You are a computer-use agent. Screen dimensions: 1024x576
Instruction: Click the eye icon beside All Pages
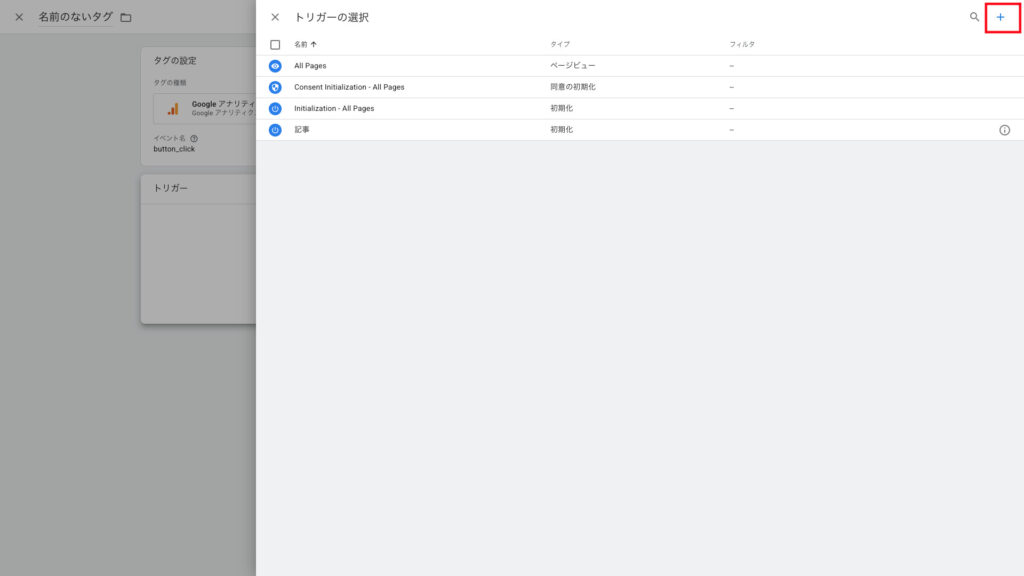(275, 66)
